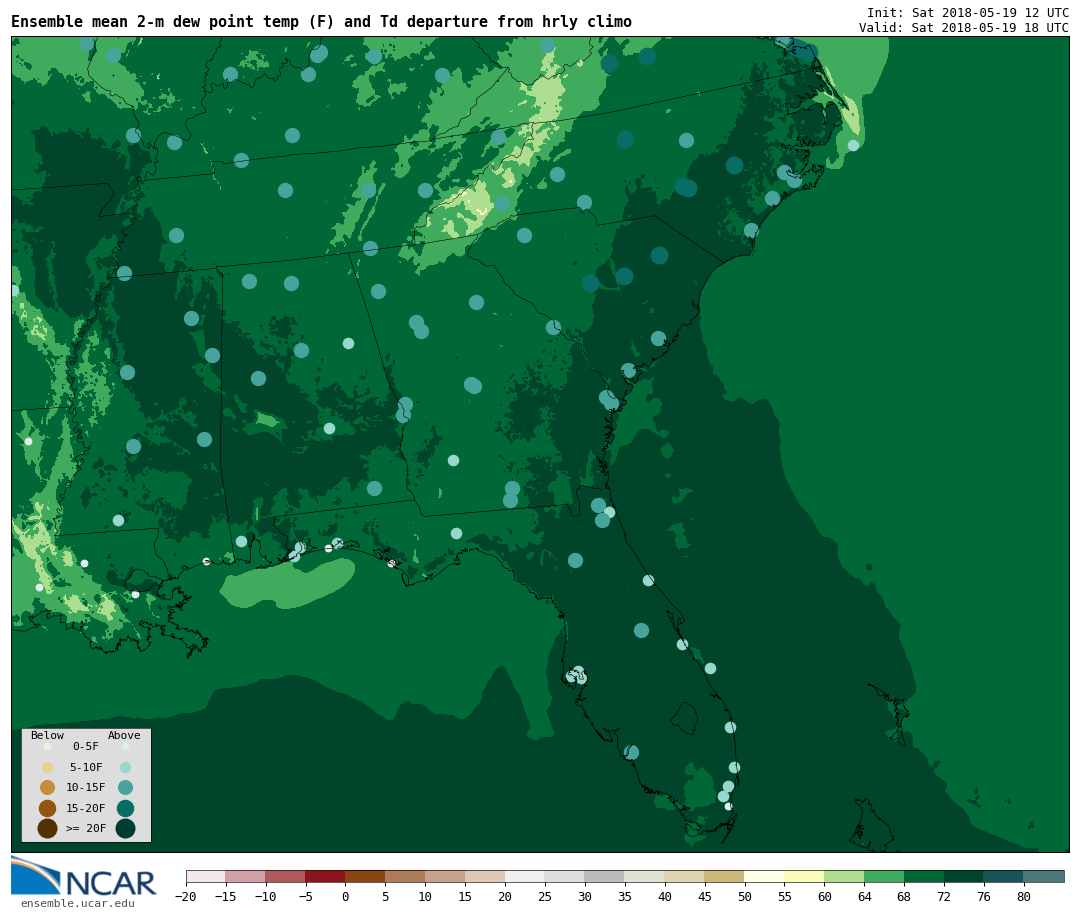Screen dimensions: 1080x915
Task: Pick the 20 to 25 near-white swatch
Action: tap(526, 876)
